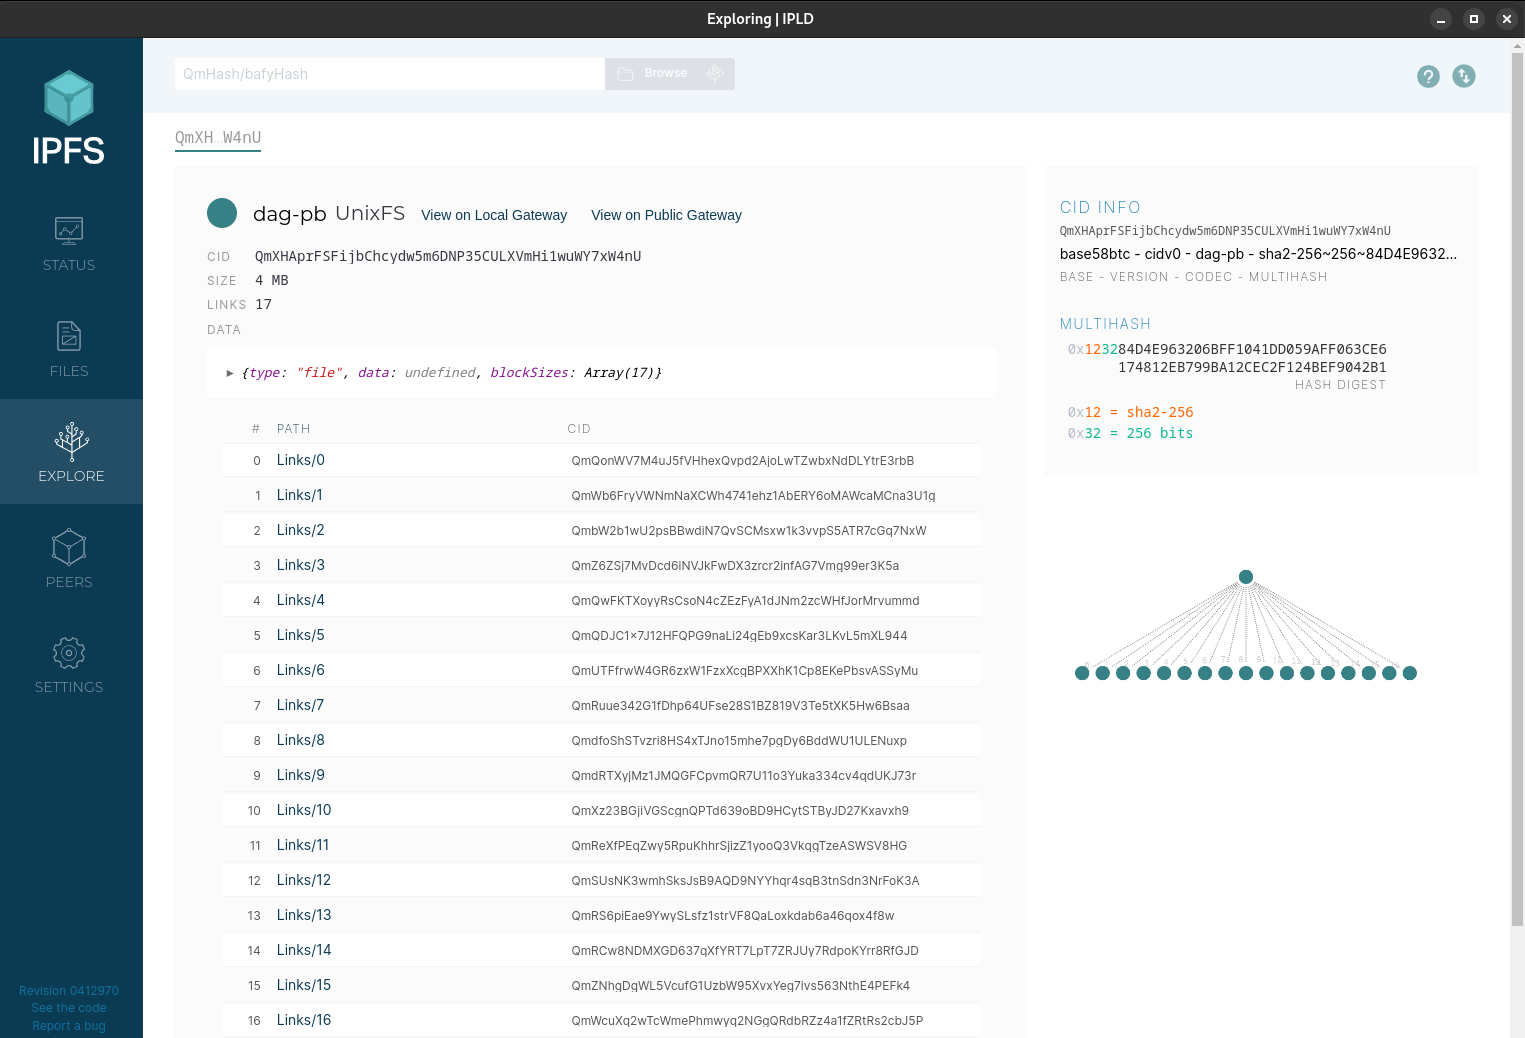Click the MULTIHASH heading
The image size is (1525, 1038).
(1105, 324)
